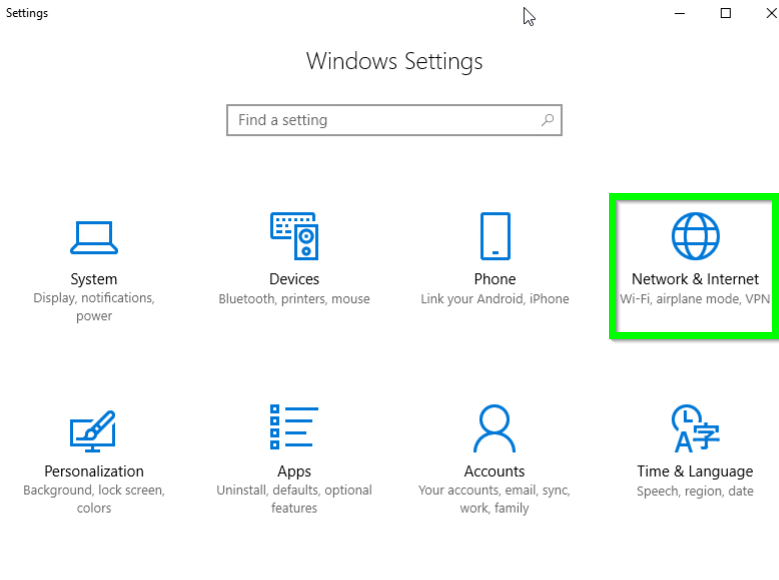Select the Network & Internet label
Viewport: 779px width, 580px height.
coord(695,279)
